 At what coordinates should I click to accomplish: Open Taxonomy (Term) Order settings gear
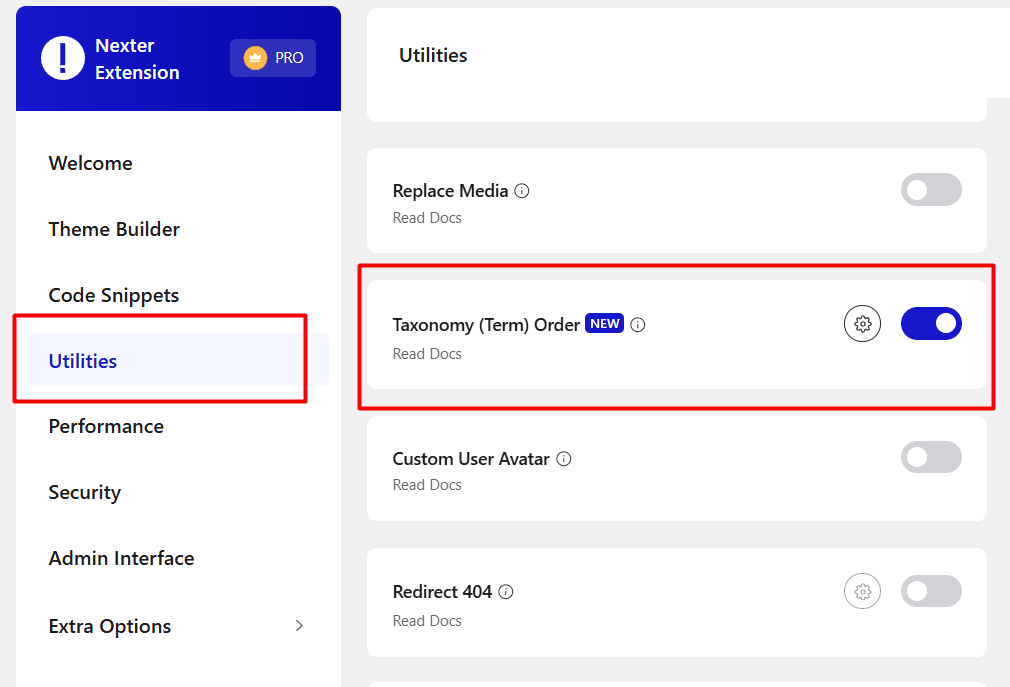tap(862, 324)
